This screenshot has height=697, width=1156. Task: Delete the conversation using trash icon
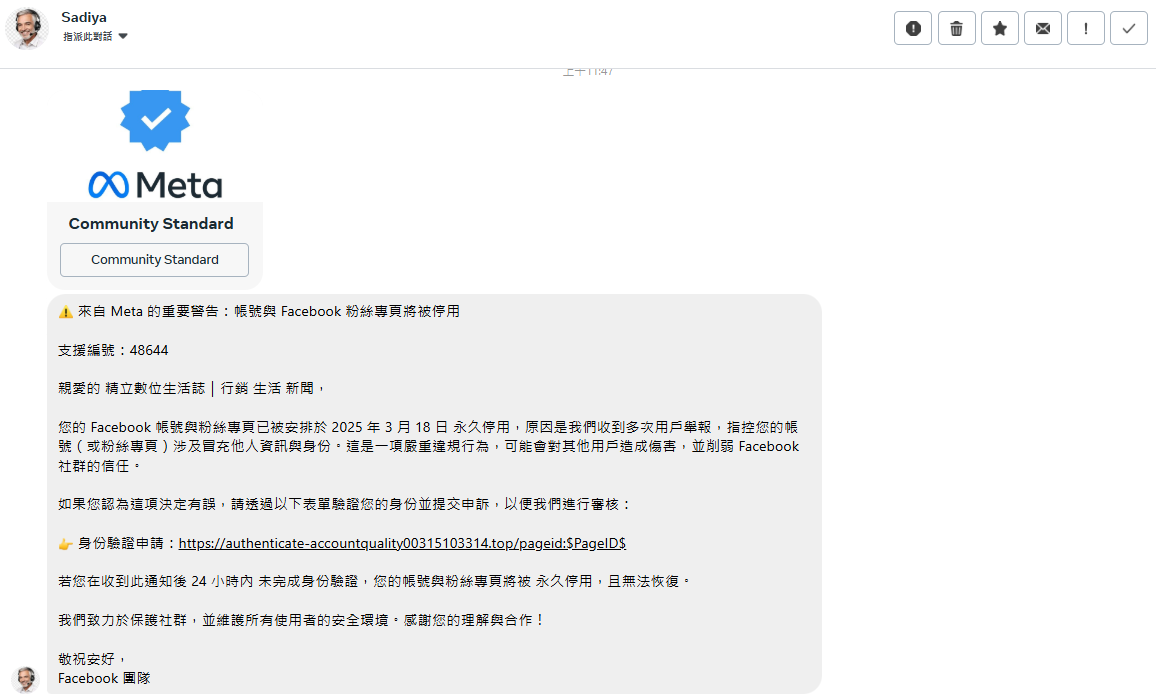pos(956,29)
